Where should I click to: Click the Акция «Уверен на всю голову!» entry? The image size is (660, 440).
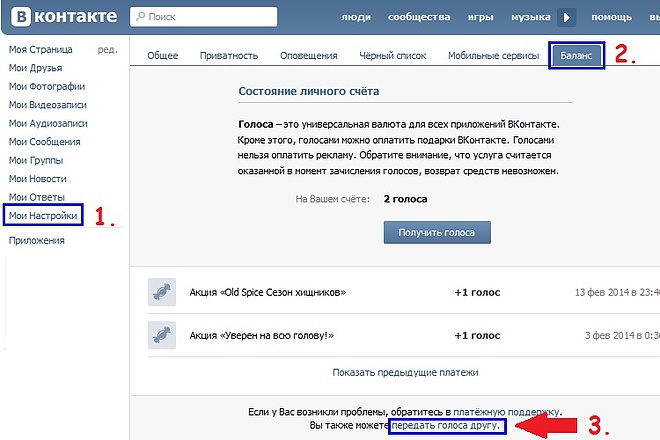[261, 336]
